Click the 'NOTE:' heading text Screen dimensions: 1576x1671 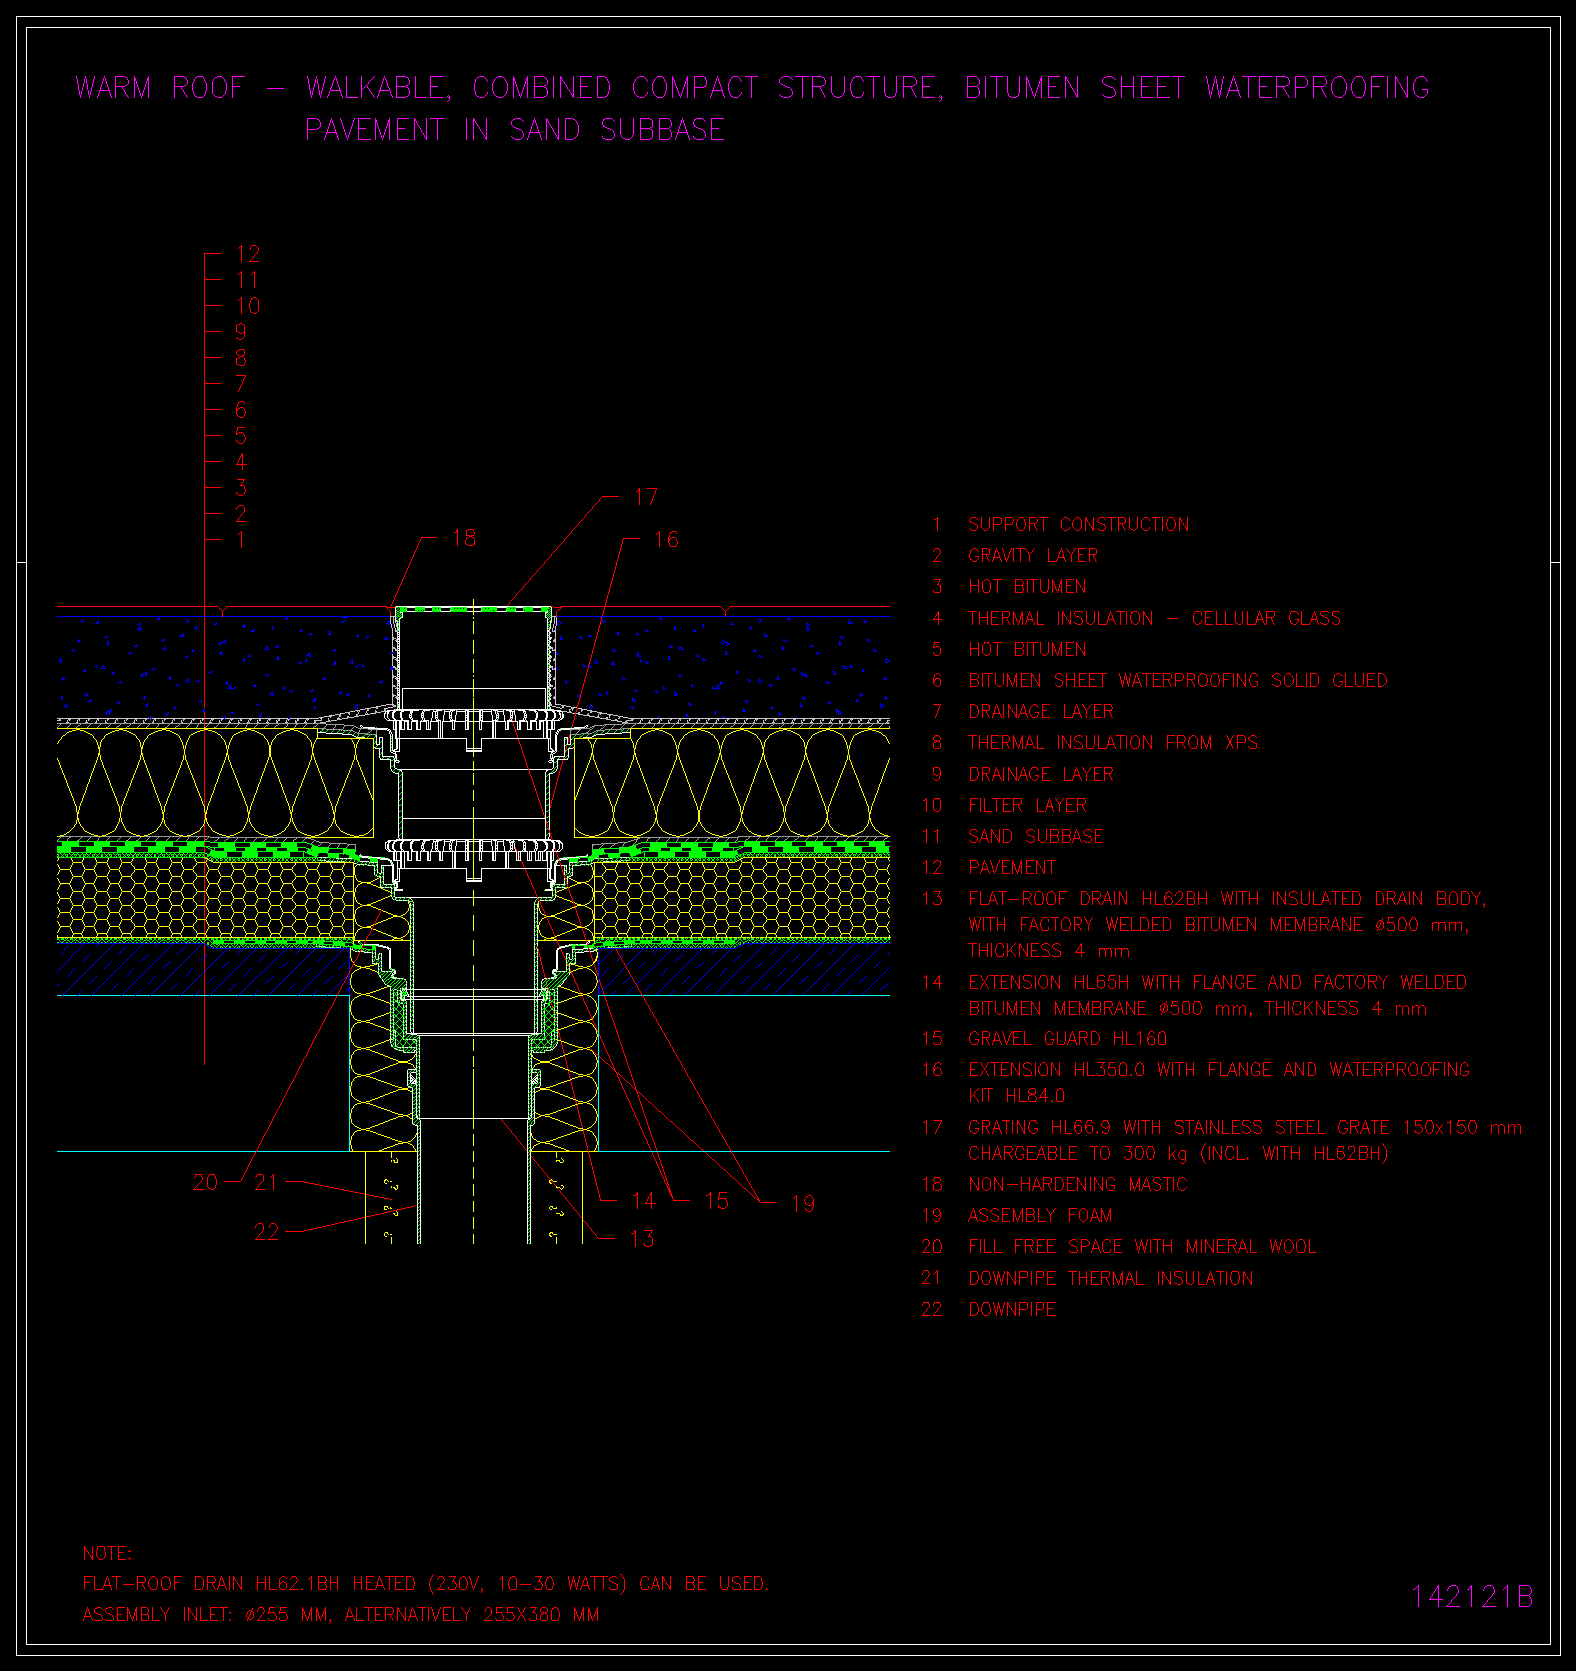coord(107,1553)
